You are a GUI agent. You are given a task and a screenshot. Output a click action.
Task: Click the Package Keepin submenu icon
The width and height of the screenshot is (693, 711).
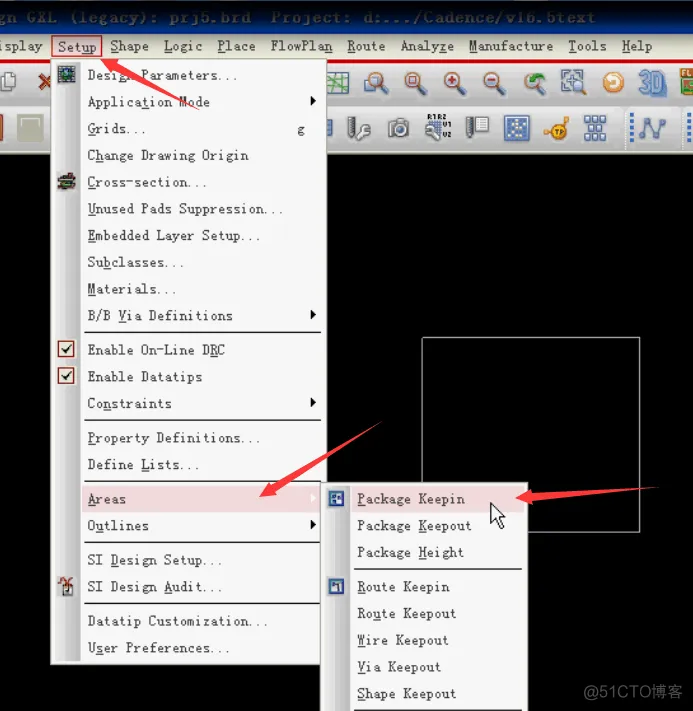point(336,499)
